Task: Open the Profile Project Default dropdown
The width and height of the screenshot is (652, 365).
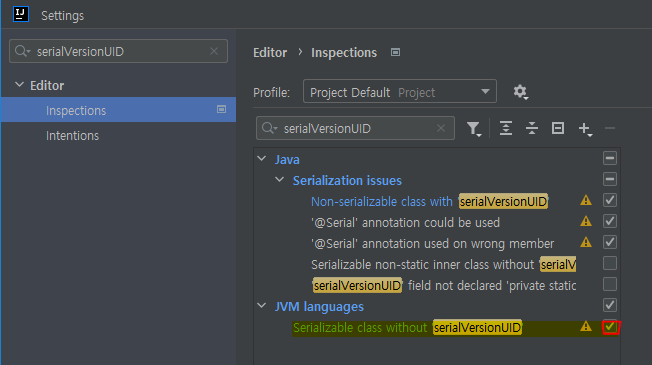Action: coord(400,91)
